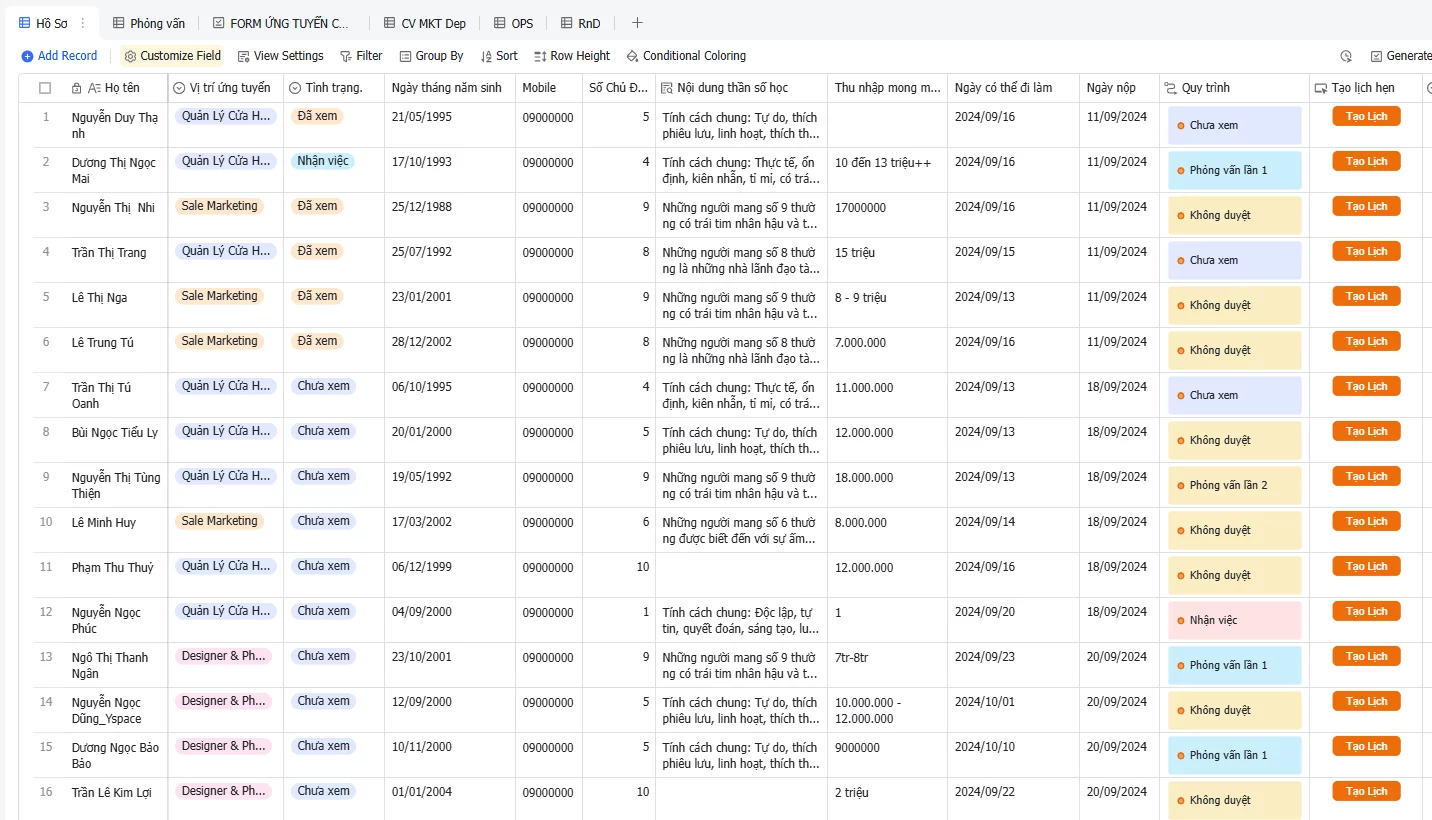Click Phỏng vấn lần 2 card for Nguyễn Thị Tùng Thiện
This screenshot has width=1432, height=820.
1235,485
